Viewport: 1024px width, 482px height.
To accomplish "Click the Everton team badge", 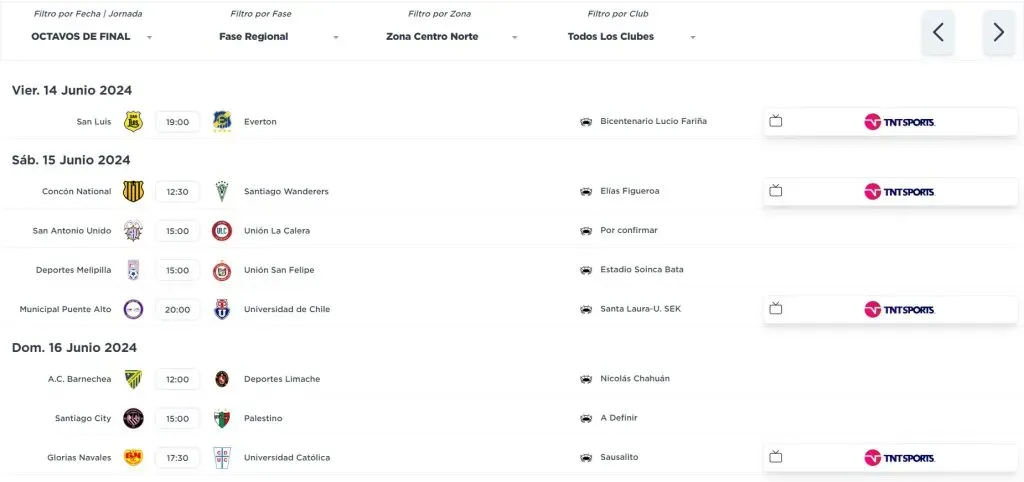I will pyautogui.click(x=222, y=122).
